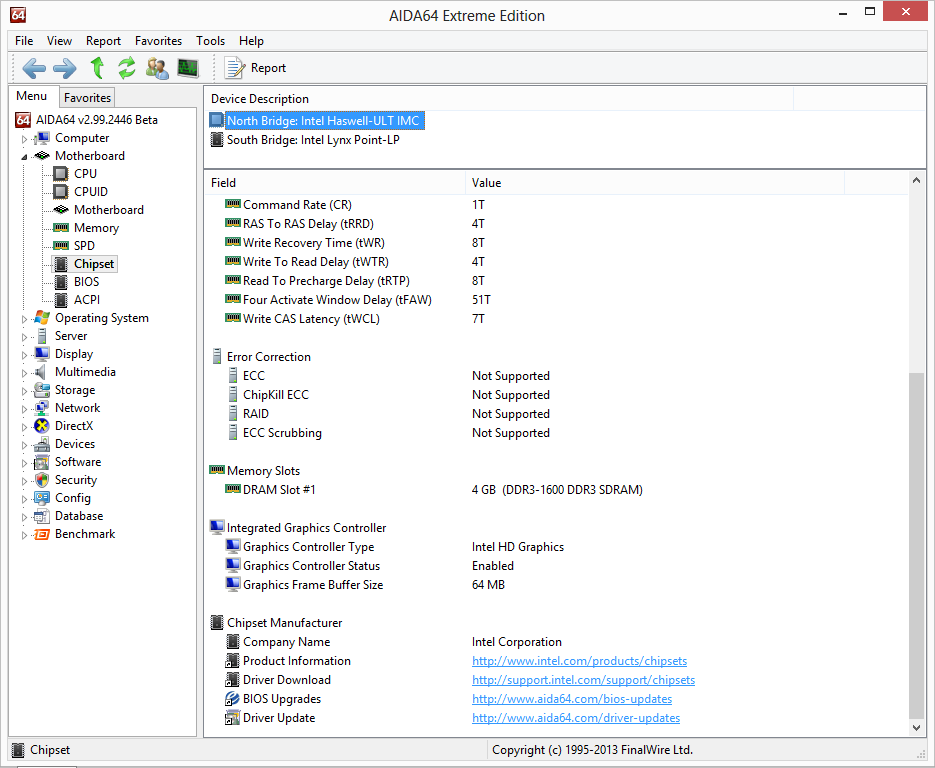Click the vertical scrollbar thumb in details pane
The width and height of the screenshot is (935, 768).
[917, 545]
